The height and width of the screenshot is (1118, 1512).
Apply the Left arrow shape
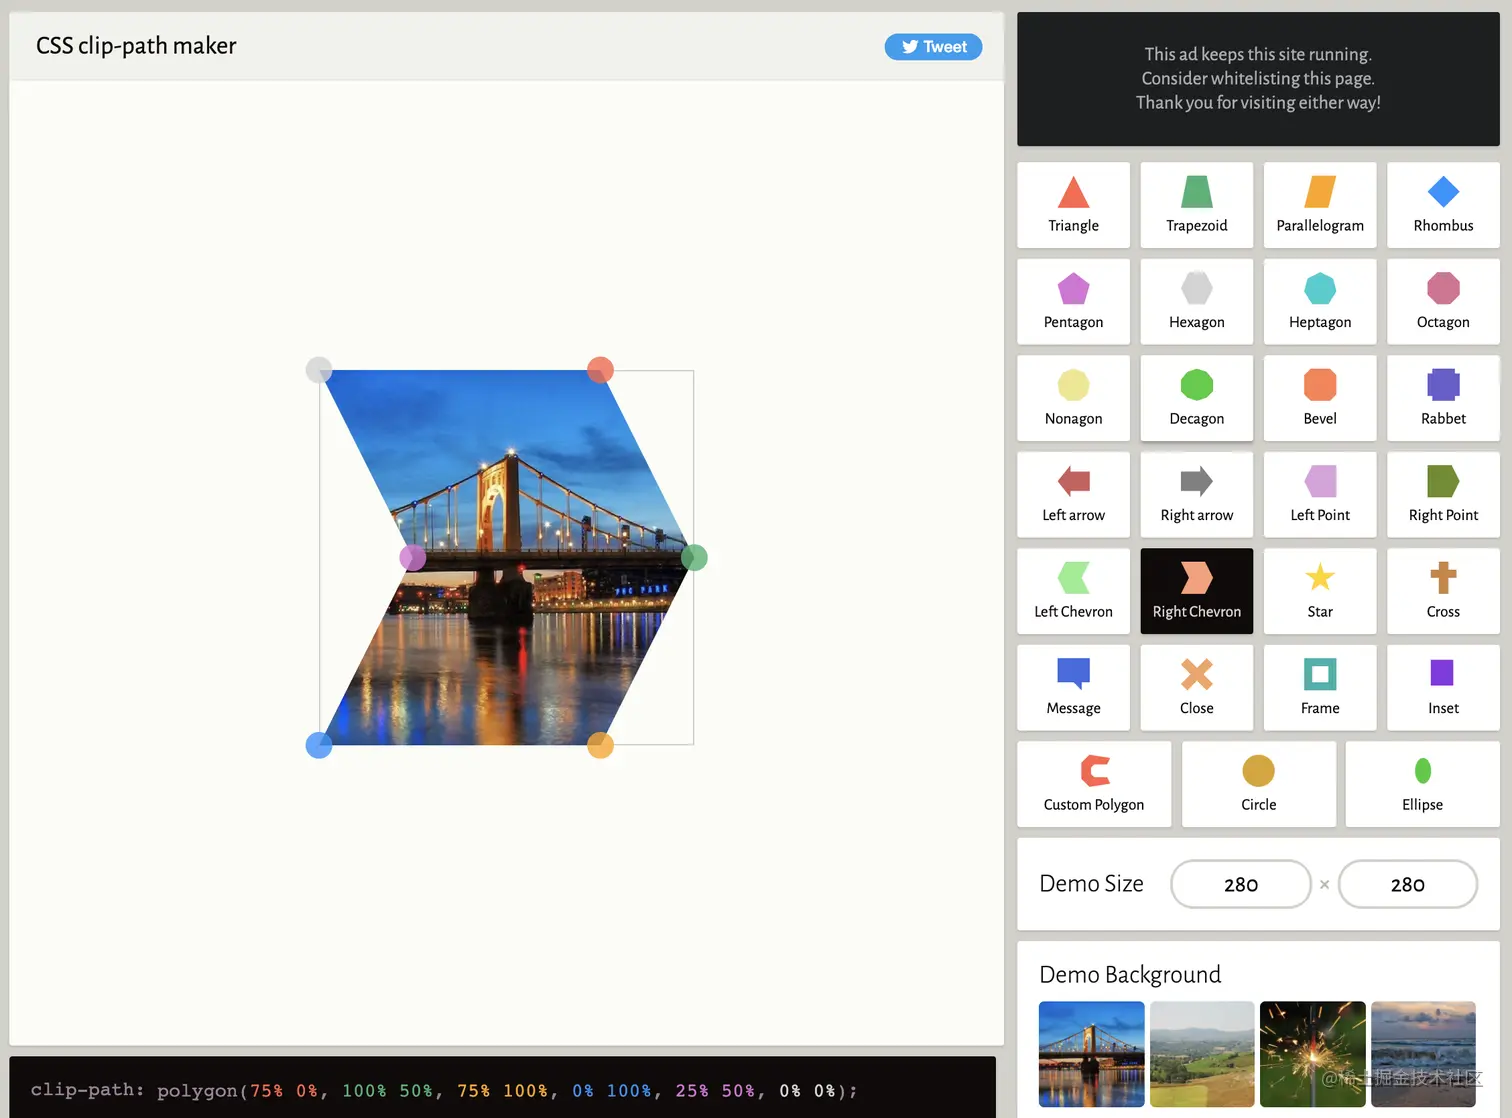point(1073,494)
